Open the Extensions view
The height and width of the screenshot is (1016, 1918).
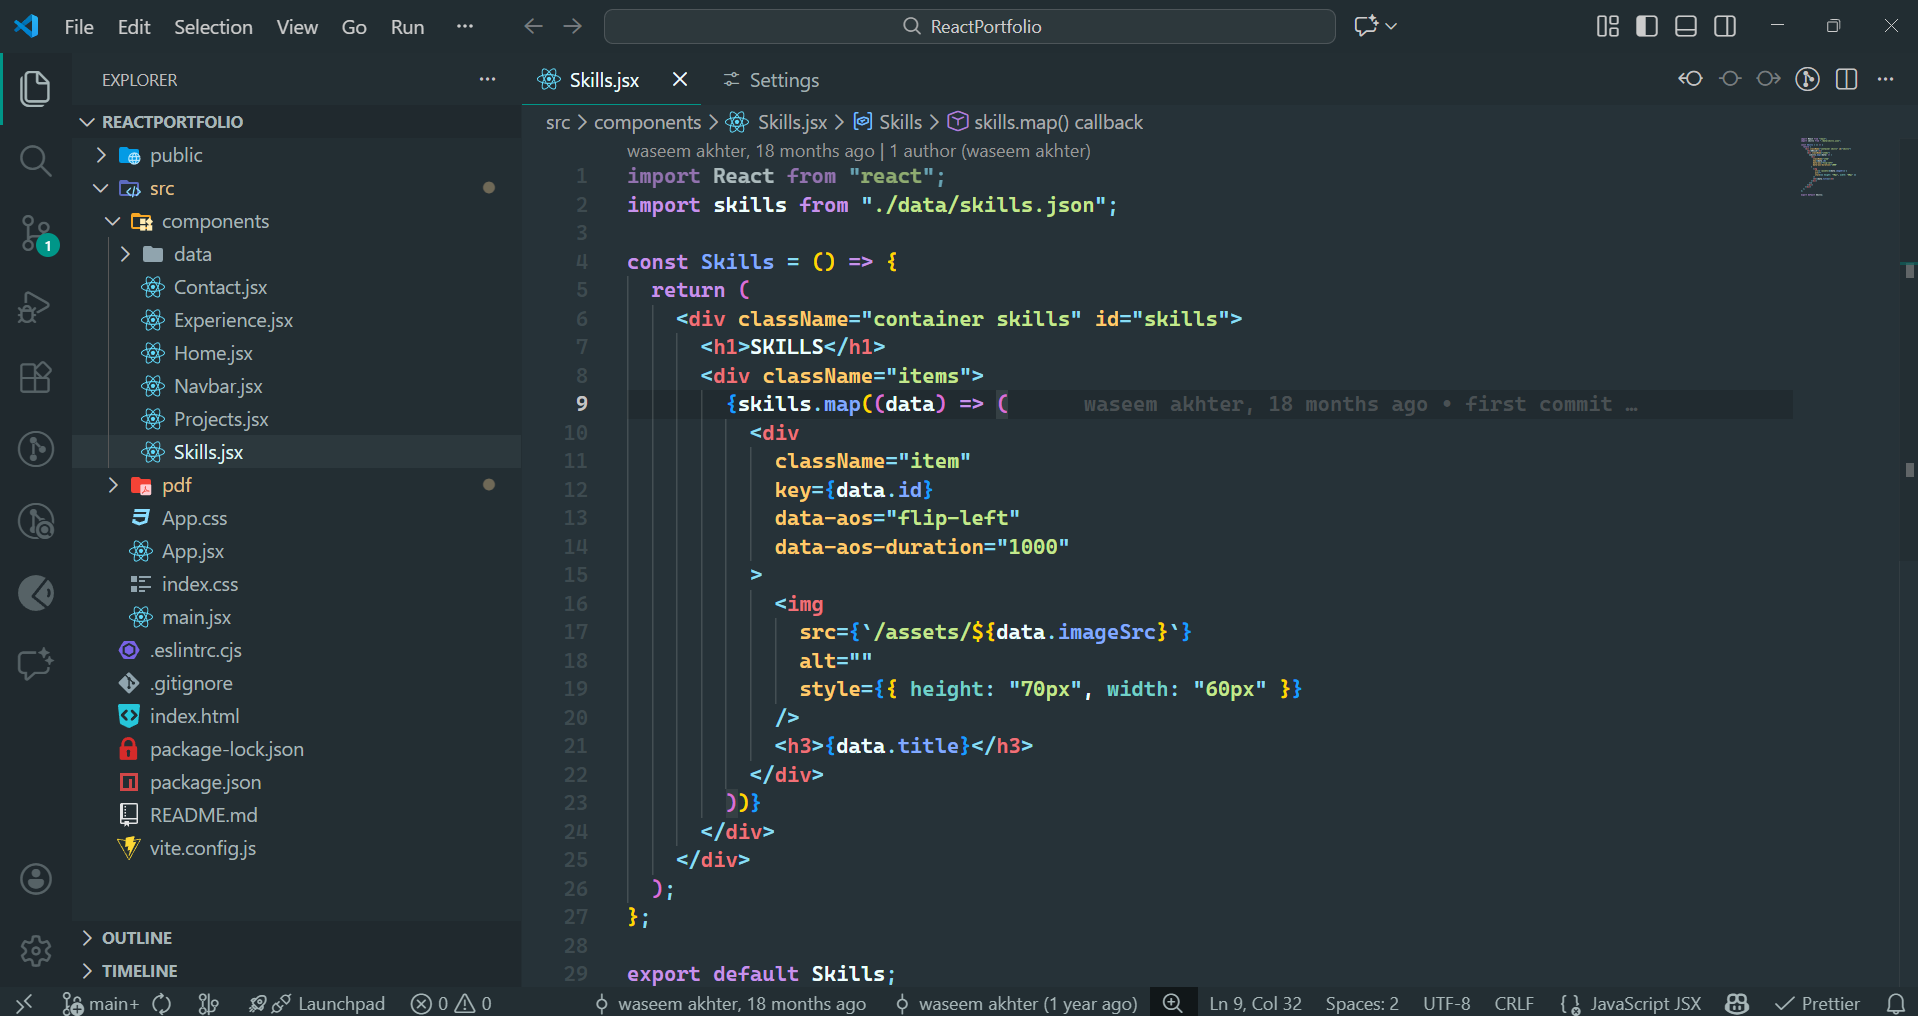point(35,377)
